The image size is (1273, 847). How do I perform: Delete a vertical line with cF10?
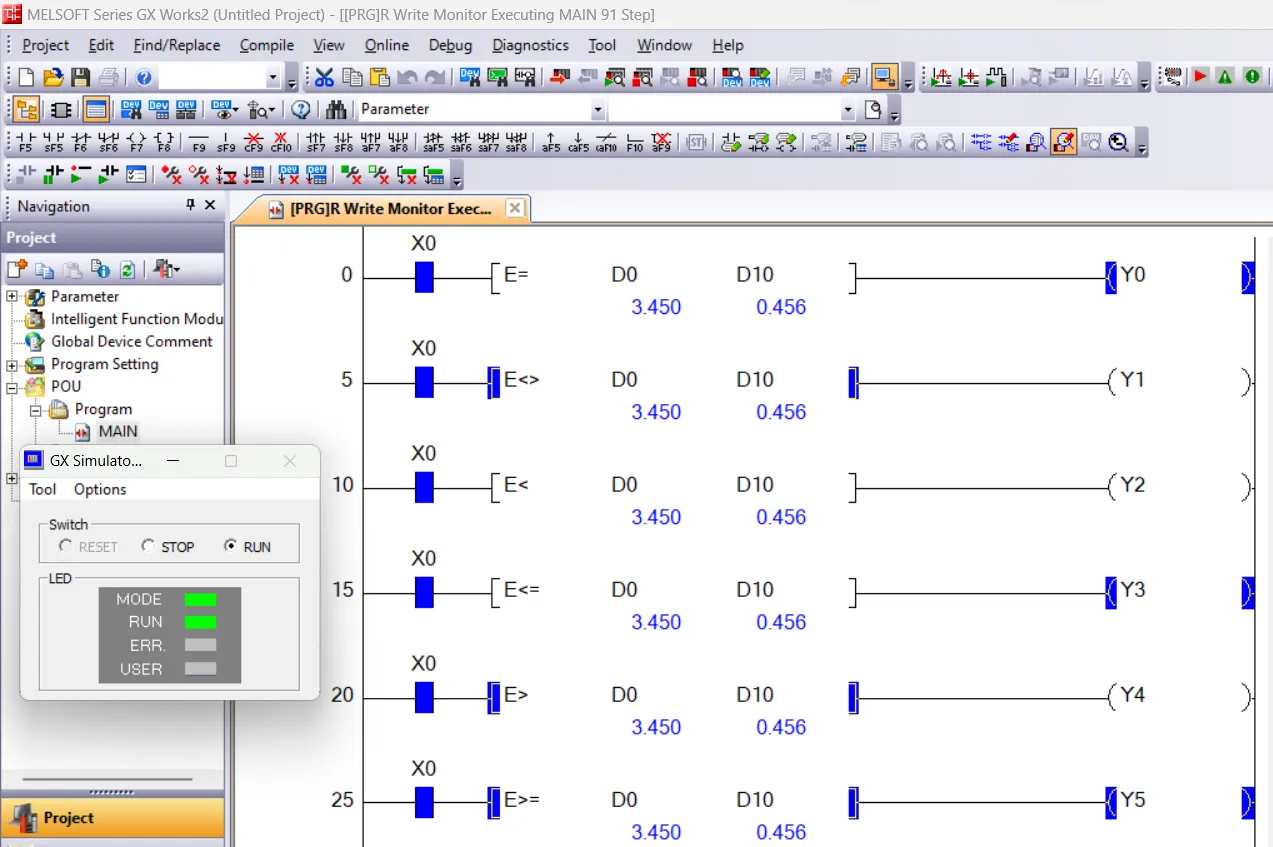coord(281,142)
